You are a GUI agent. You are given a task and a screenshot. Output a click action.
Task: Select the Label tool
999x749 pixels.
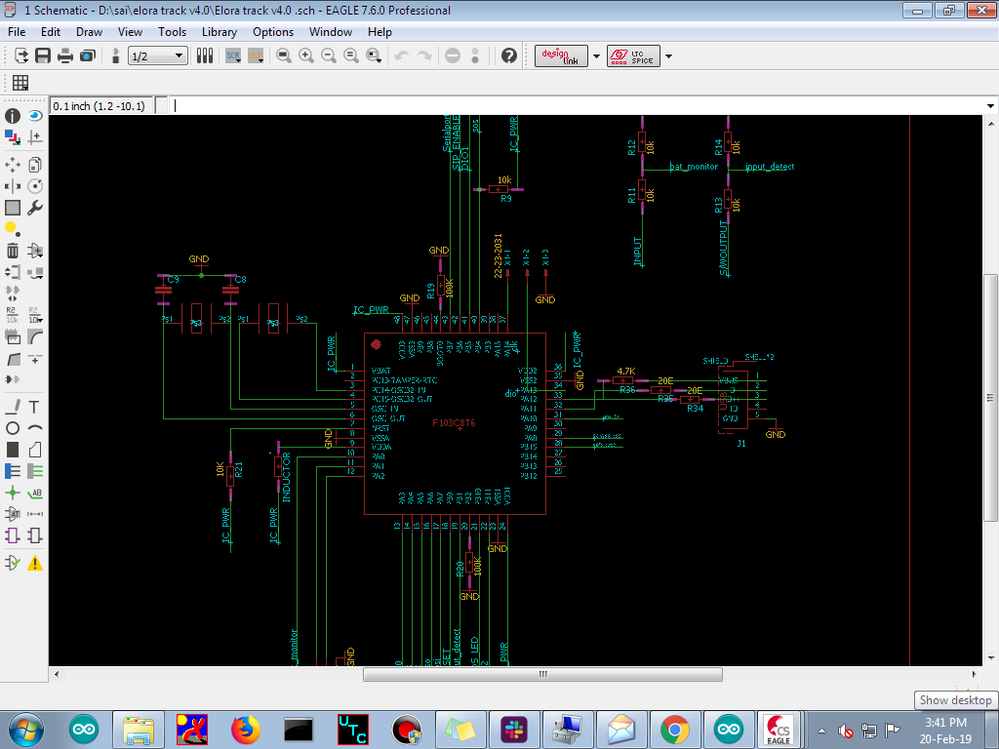35,492
